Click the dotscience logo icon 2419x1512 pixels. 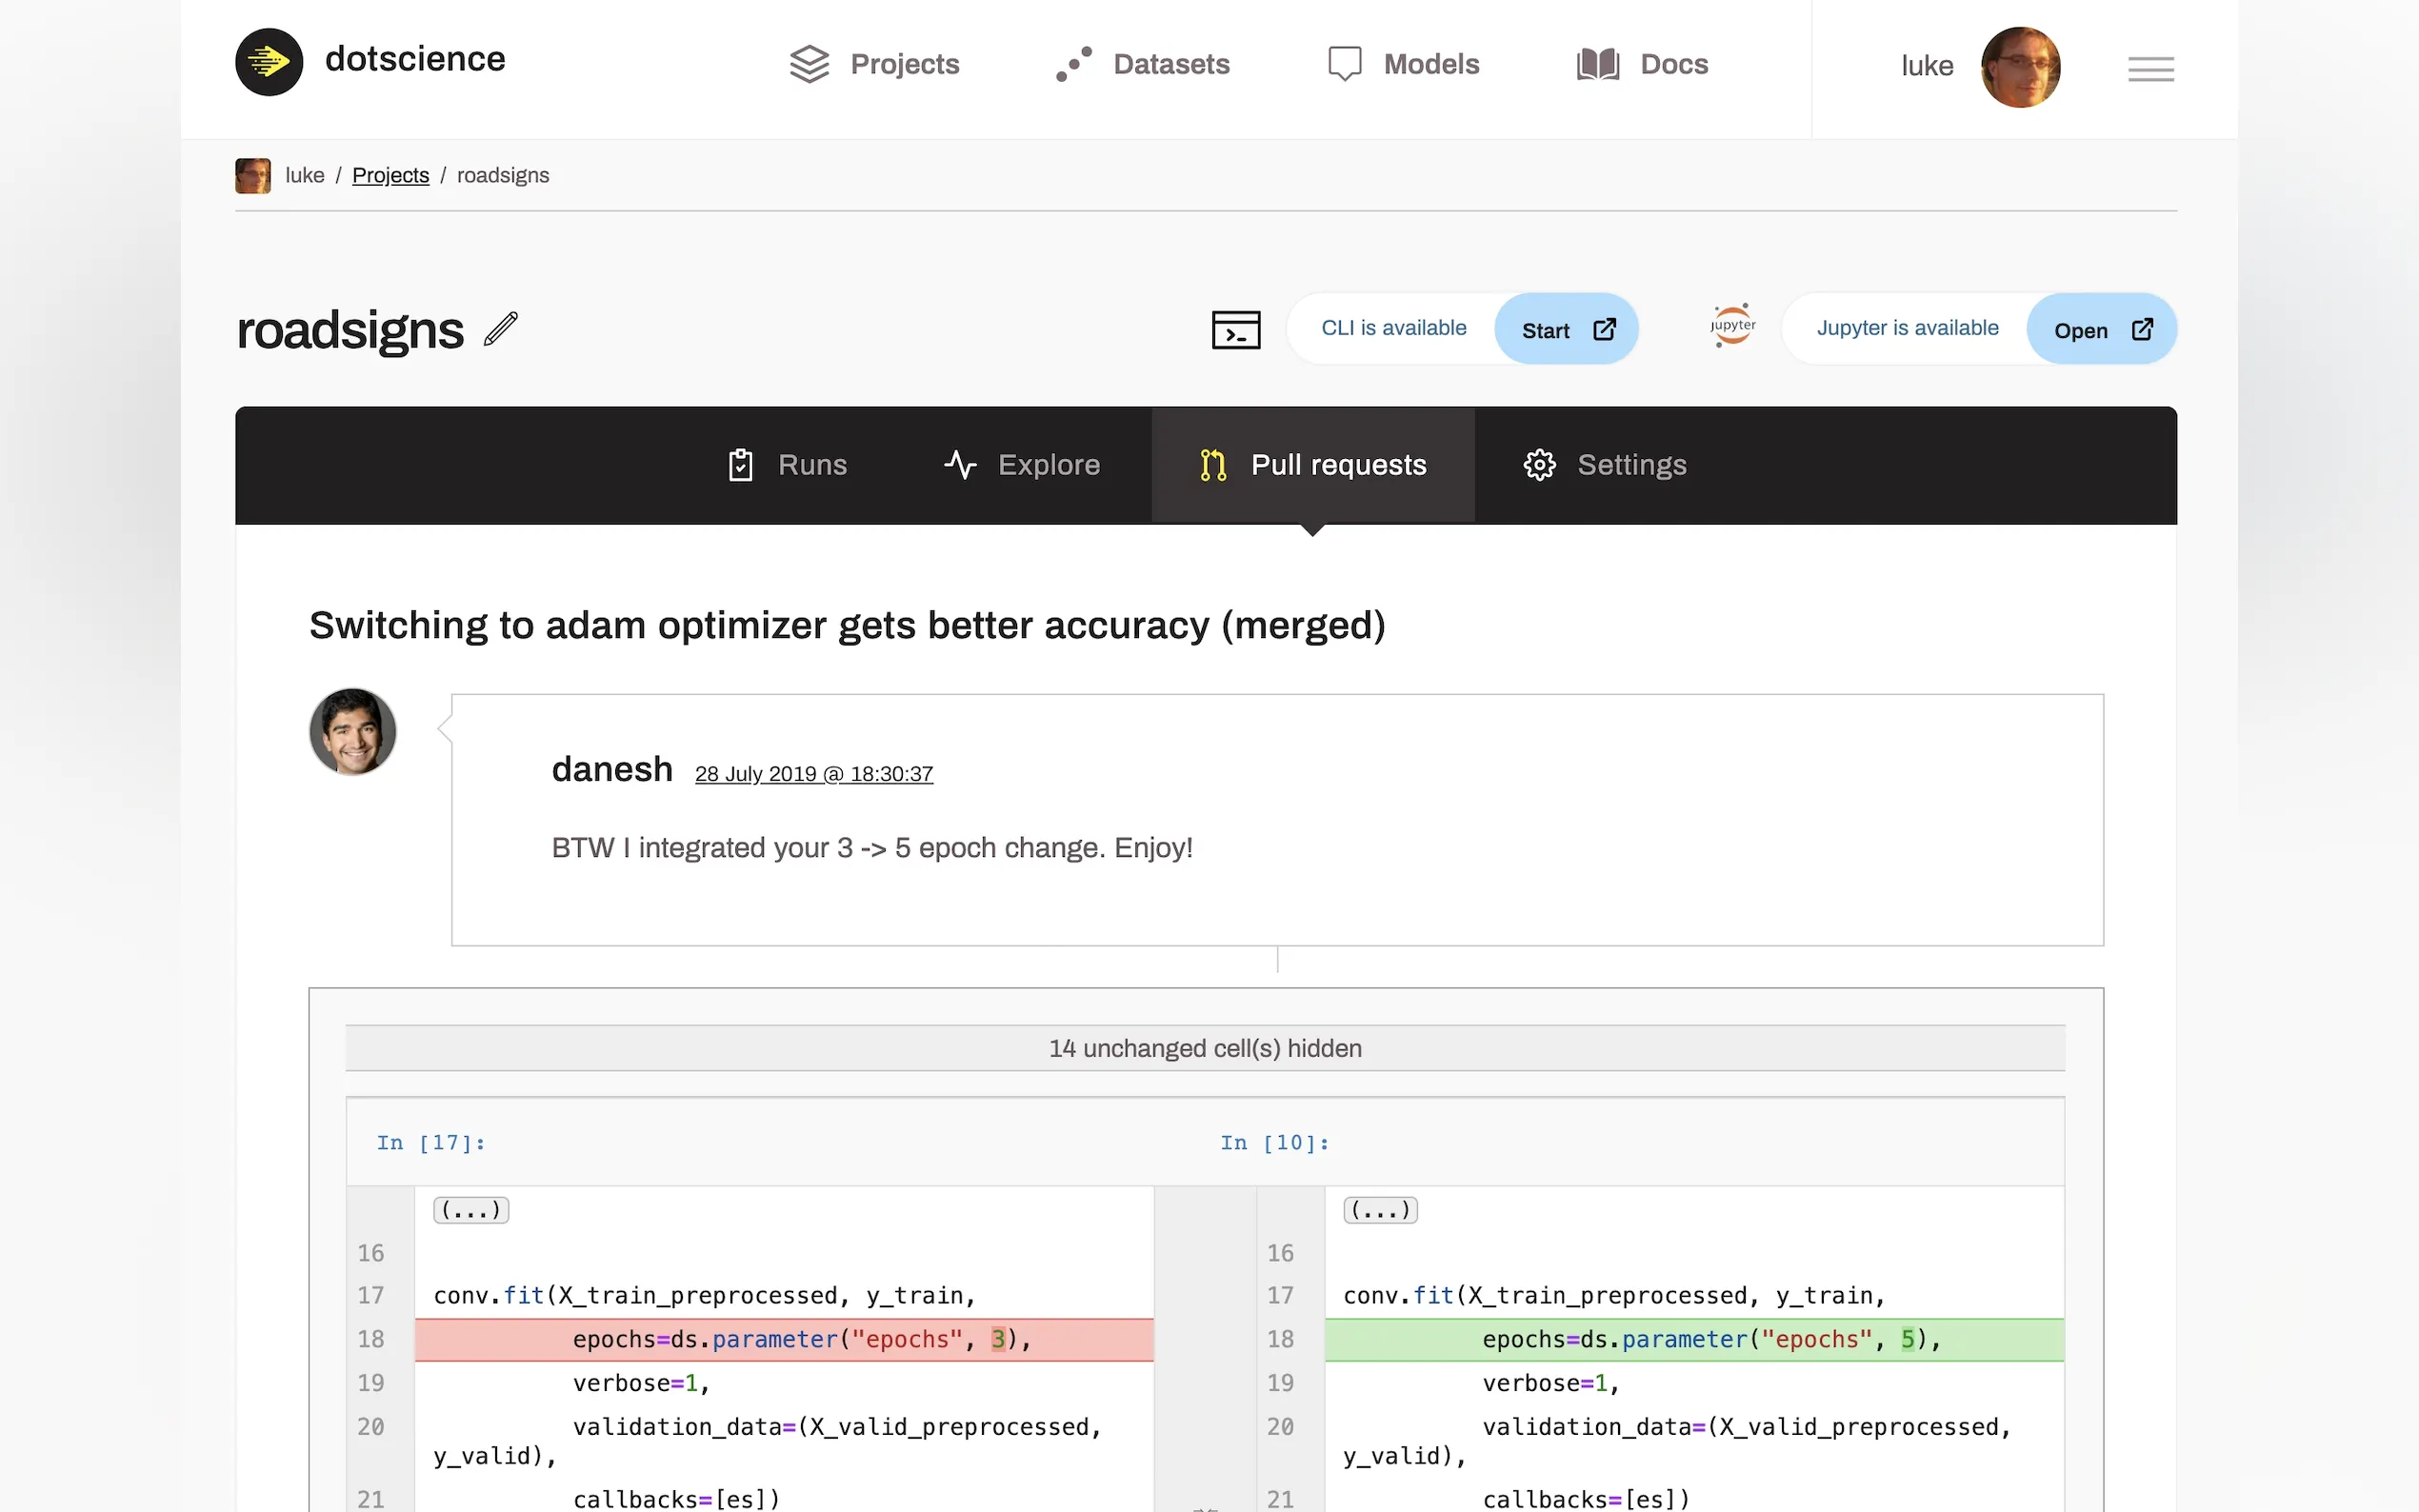pyautogui.click(x=268, y=62)
